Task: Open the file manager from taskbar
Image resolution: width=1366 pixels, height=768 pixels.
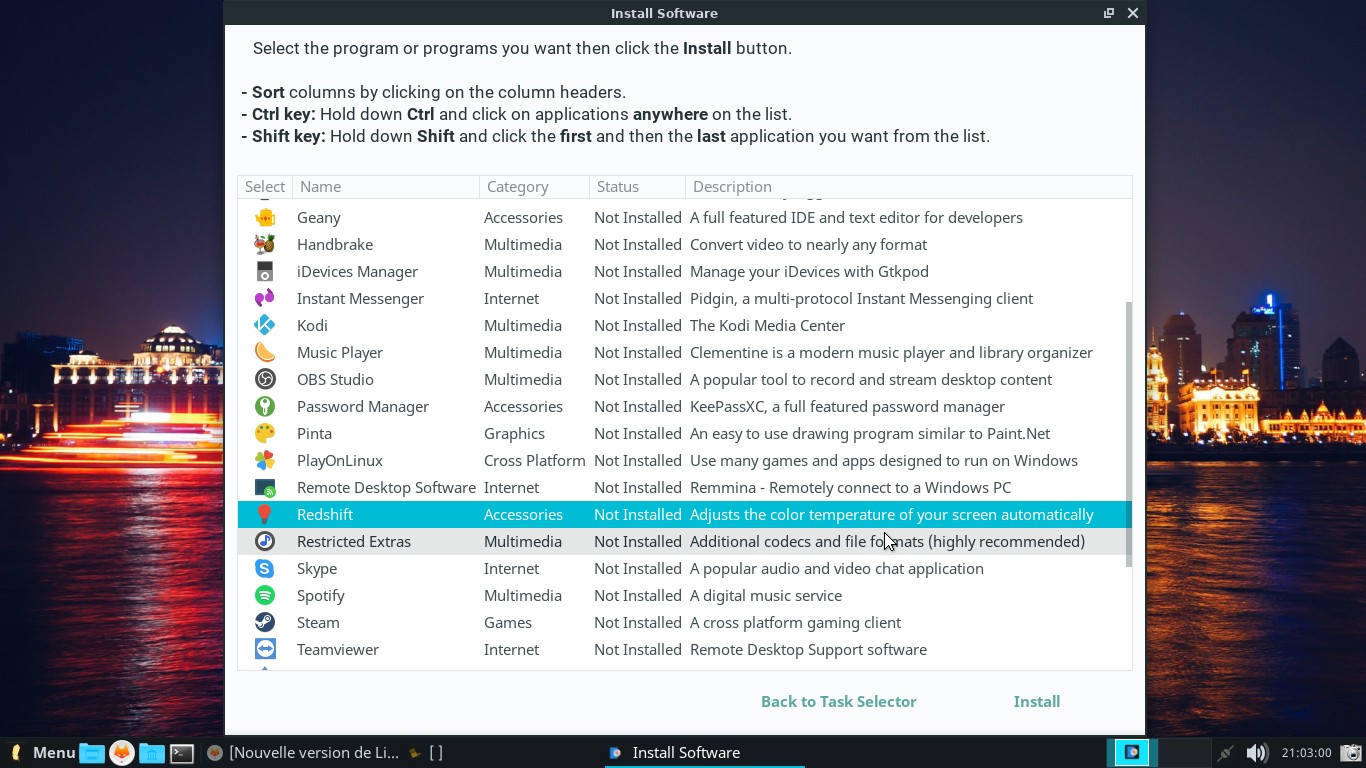Action: pos(92,753)
